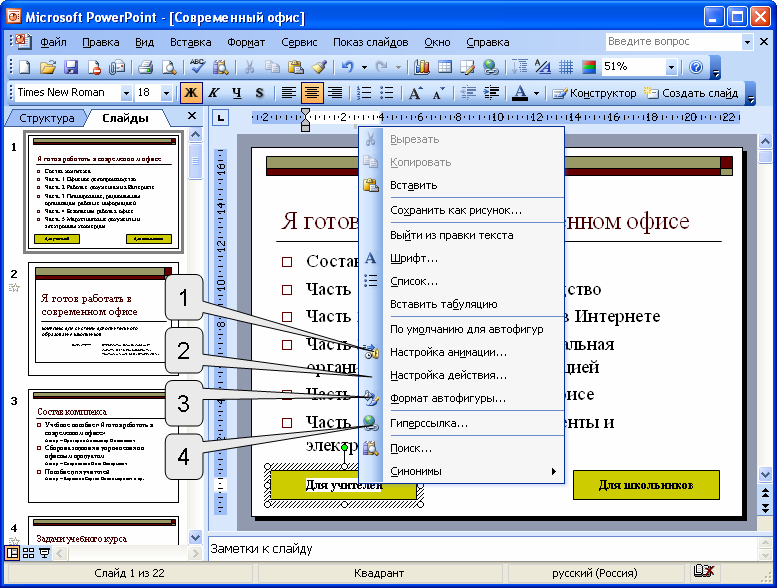Open a file using folder icon
777x588 pixels.
[x=47, y=67]
